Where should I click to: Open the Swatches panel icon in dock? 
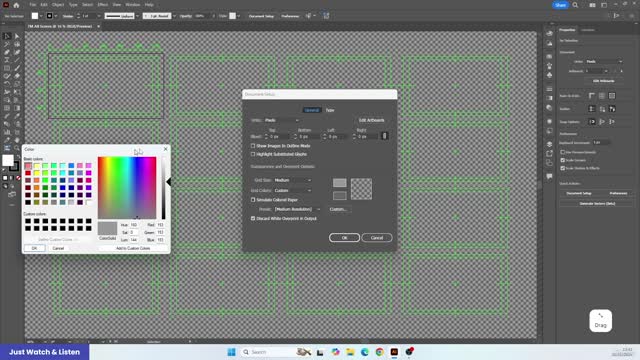(549, 56)
